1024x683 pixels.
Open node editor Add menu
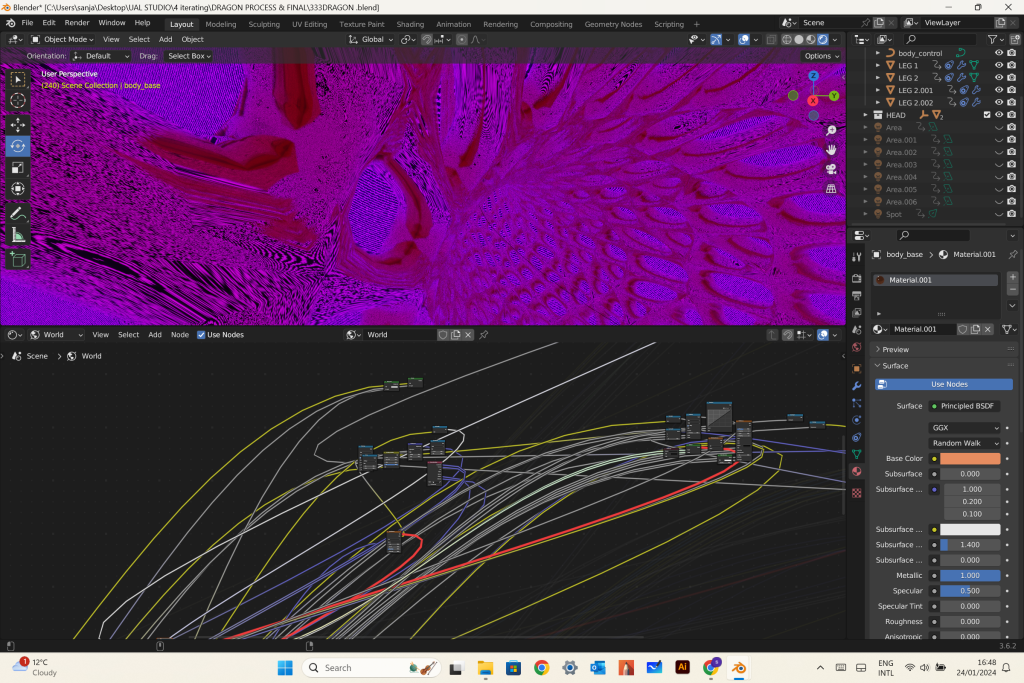click(x=155, y=335)
